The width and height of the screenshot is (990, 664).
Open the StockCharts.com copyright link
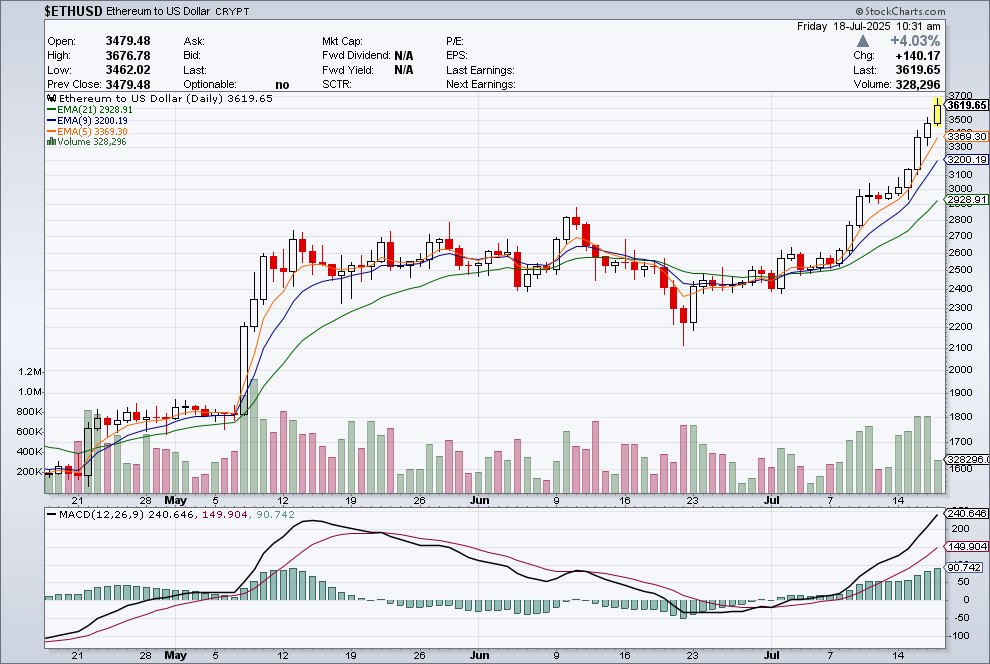(900, 11)
